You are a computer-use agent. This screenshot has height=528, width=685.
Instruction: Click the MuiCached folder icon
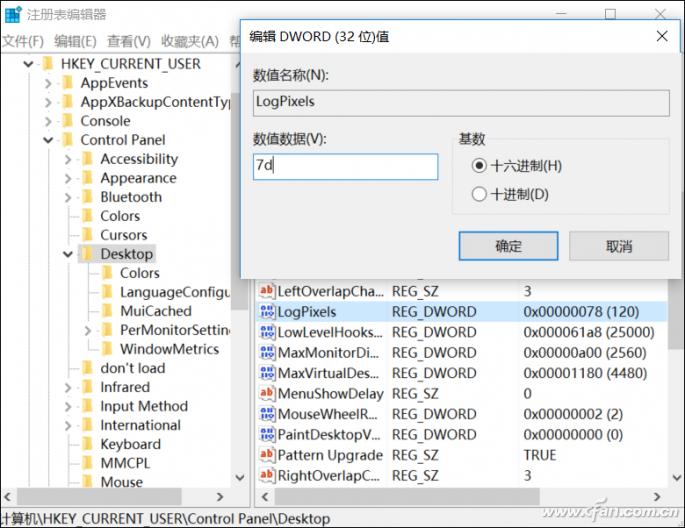[107, 311]
